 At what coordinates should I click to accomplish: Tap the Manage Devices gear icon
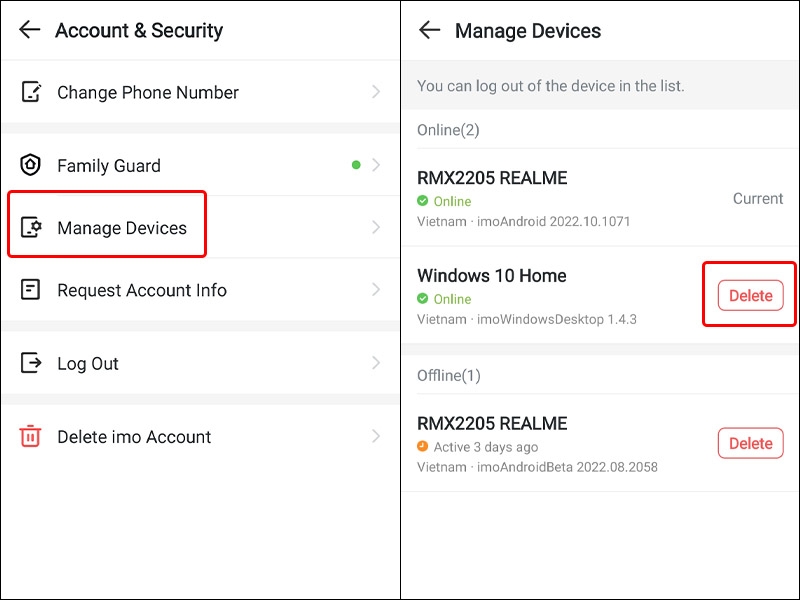click(x=31, y=227)
